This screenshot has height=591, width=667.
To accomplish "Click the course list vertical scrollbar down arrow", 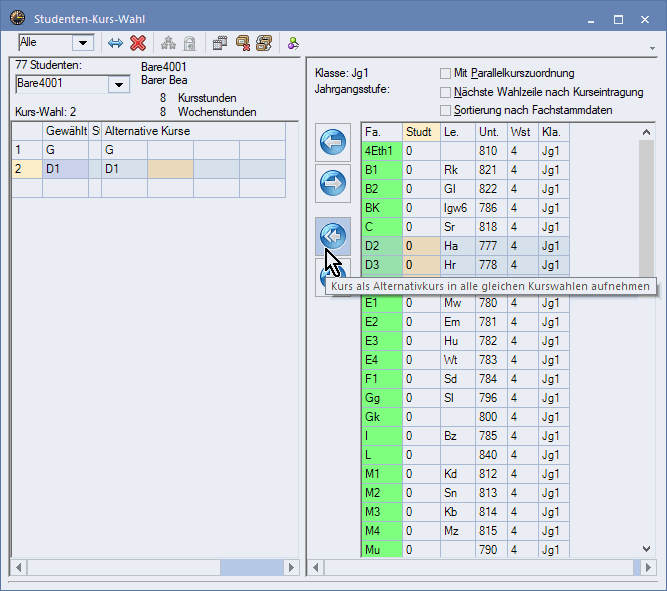I will (x=647, y=549).
